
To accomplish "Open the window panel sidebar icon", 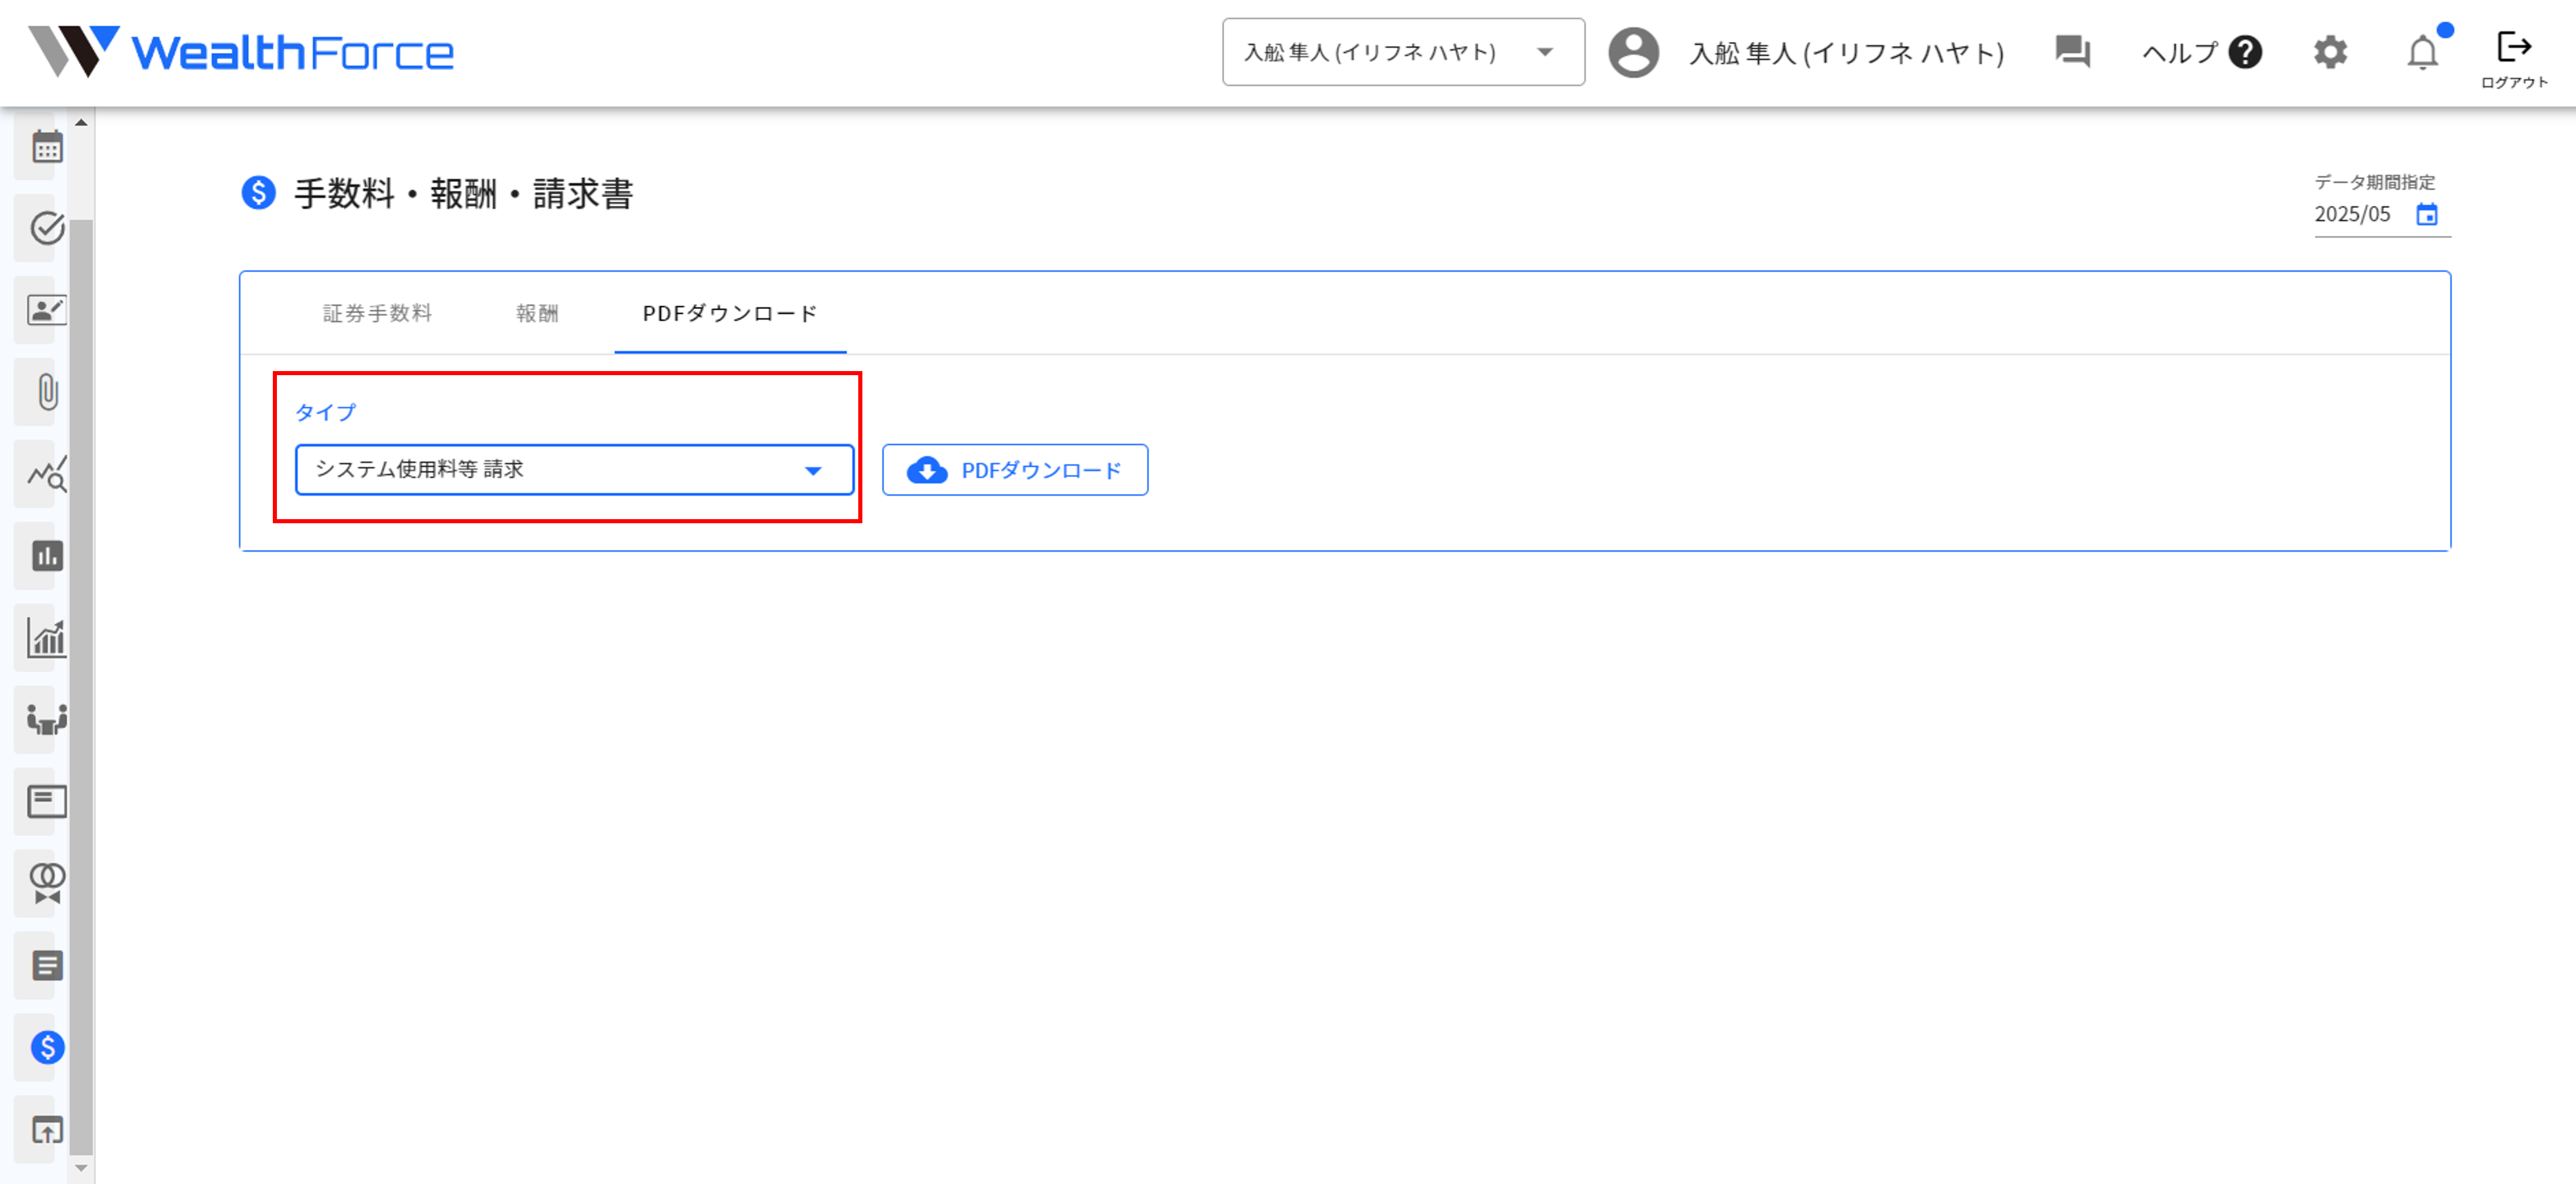I will coord(46,801).
